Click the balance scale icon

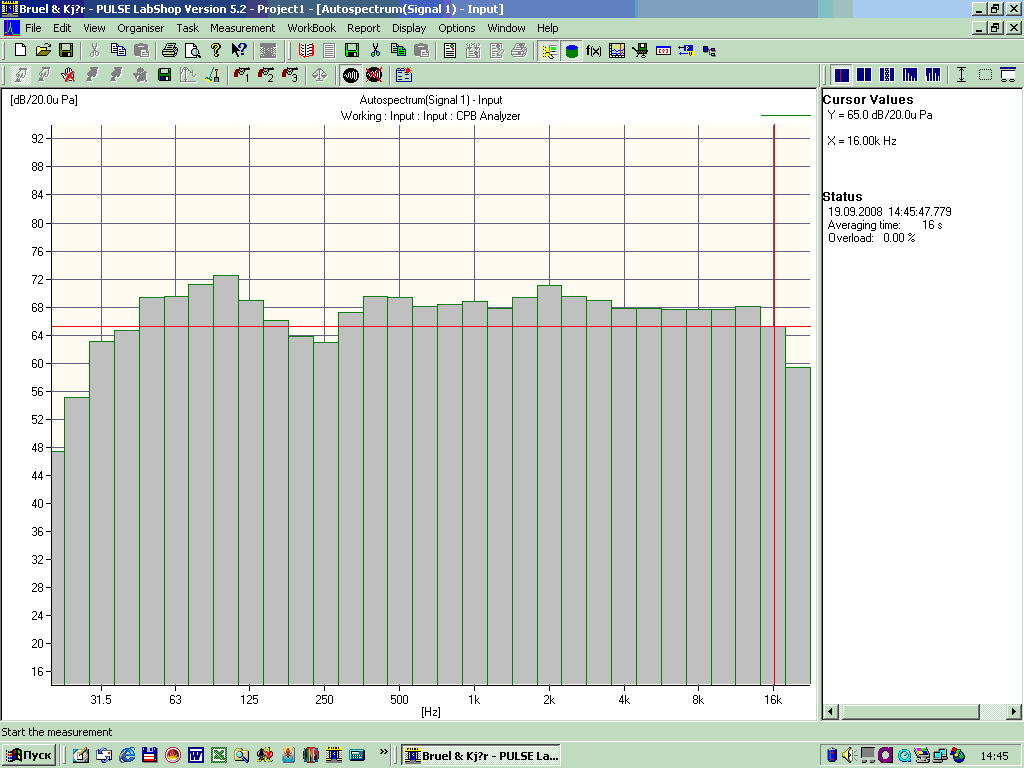(319, 75)
